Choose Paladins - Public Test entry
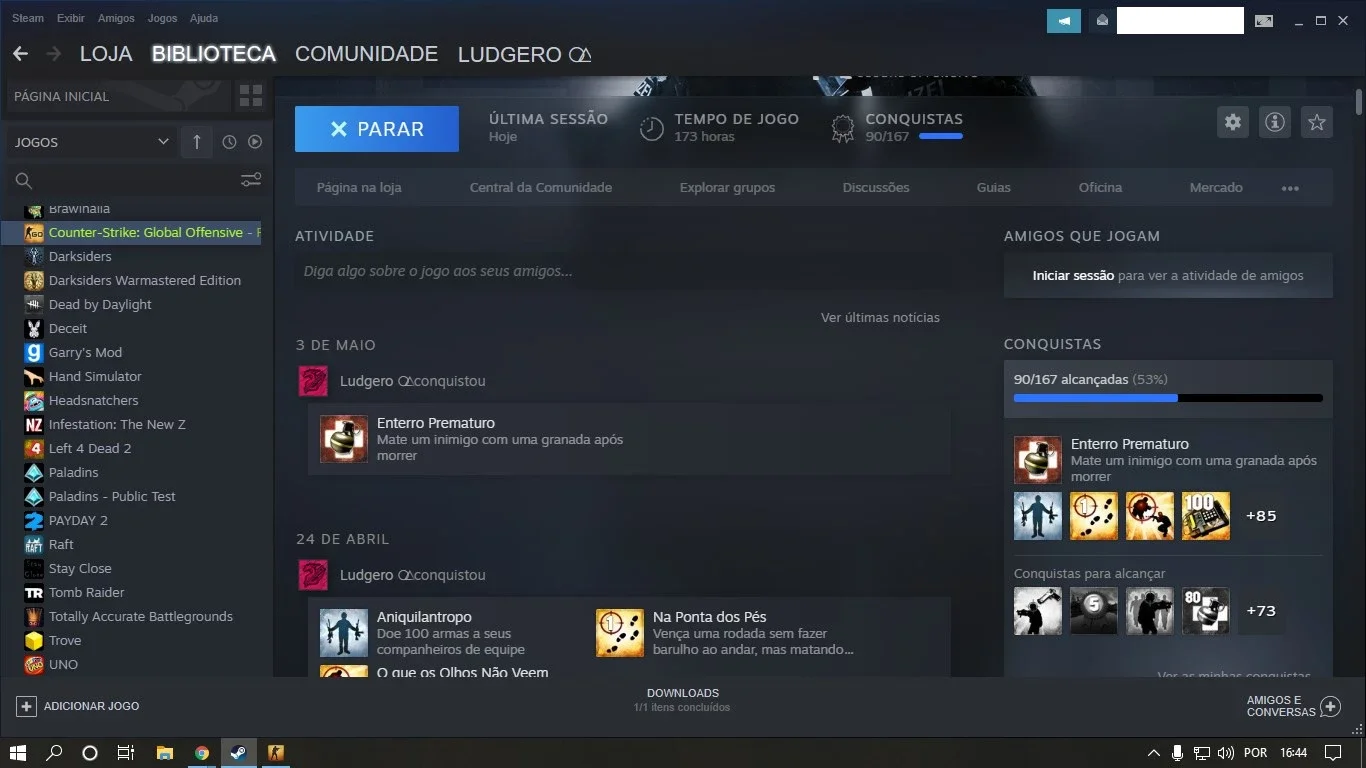This screenshot has height=768, width=1366. (x=112, y=496)
